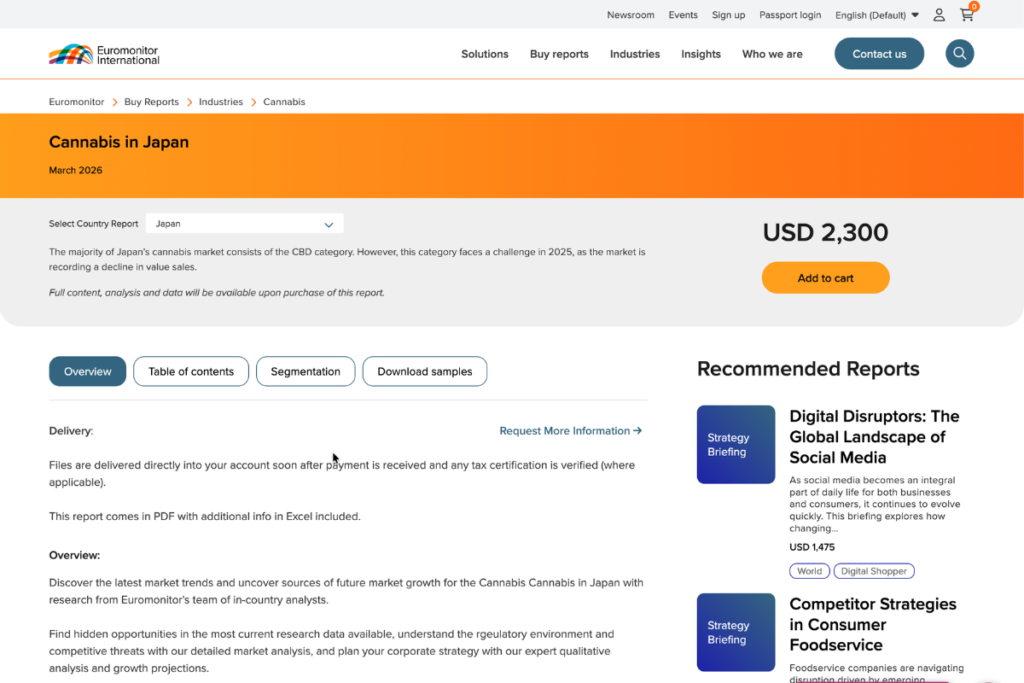The image size is (1024, 683).
Task: Go to the Newsroom link
Action: point(630,15)
